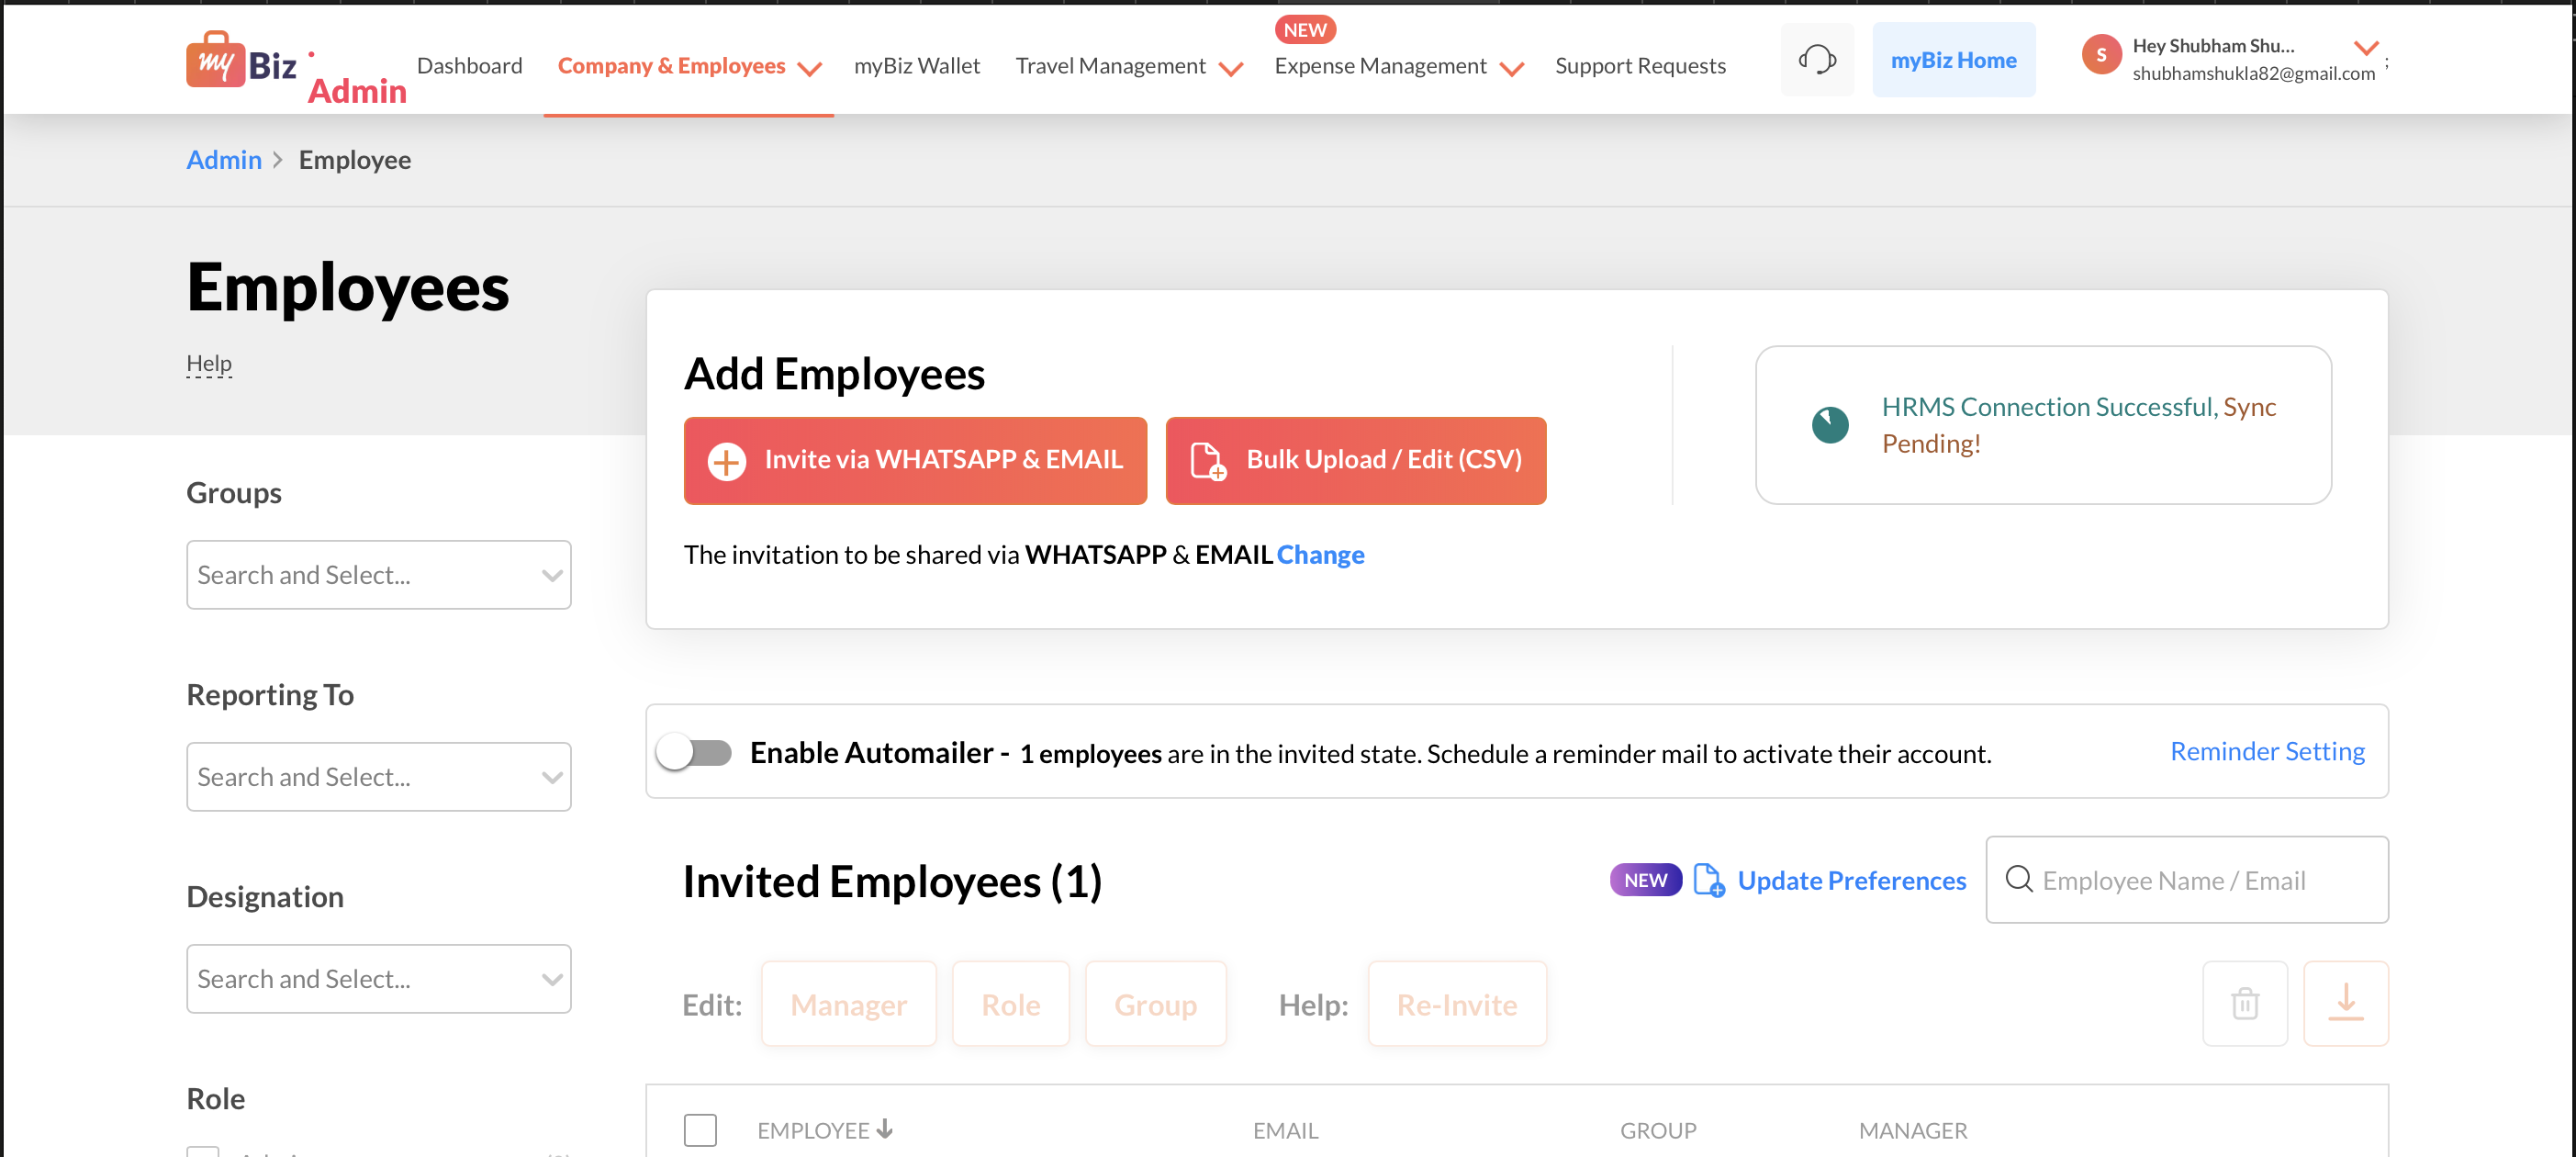Open the Help link under Employees

coord(209,363)
